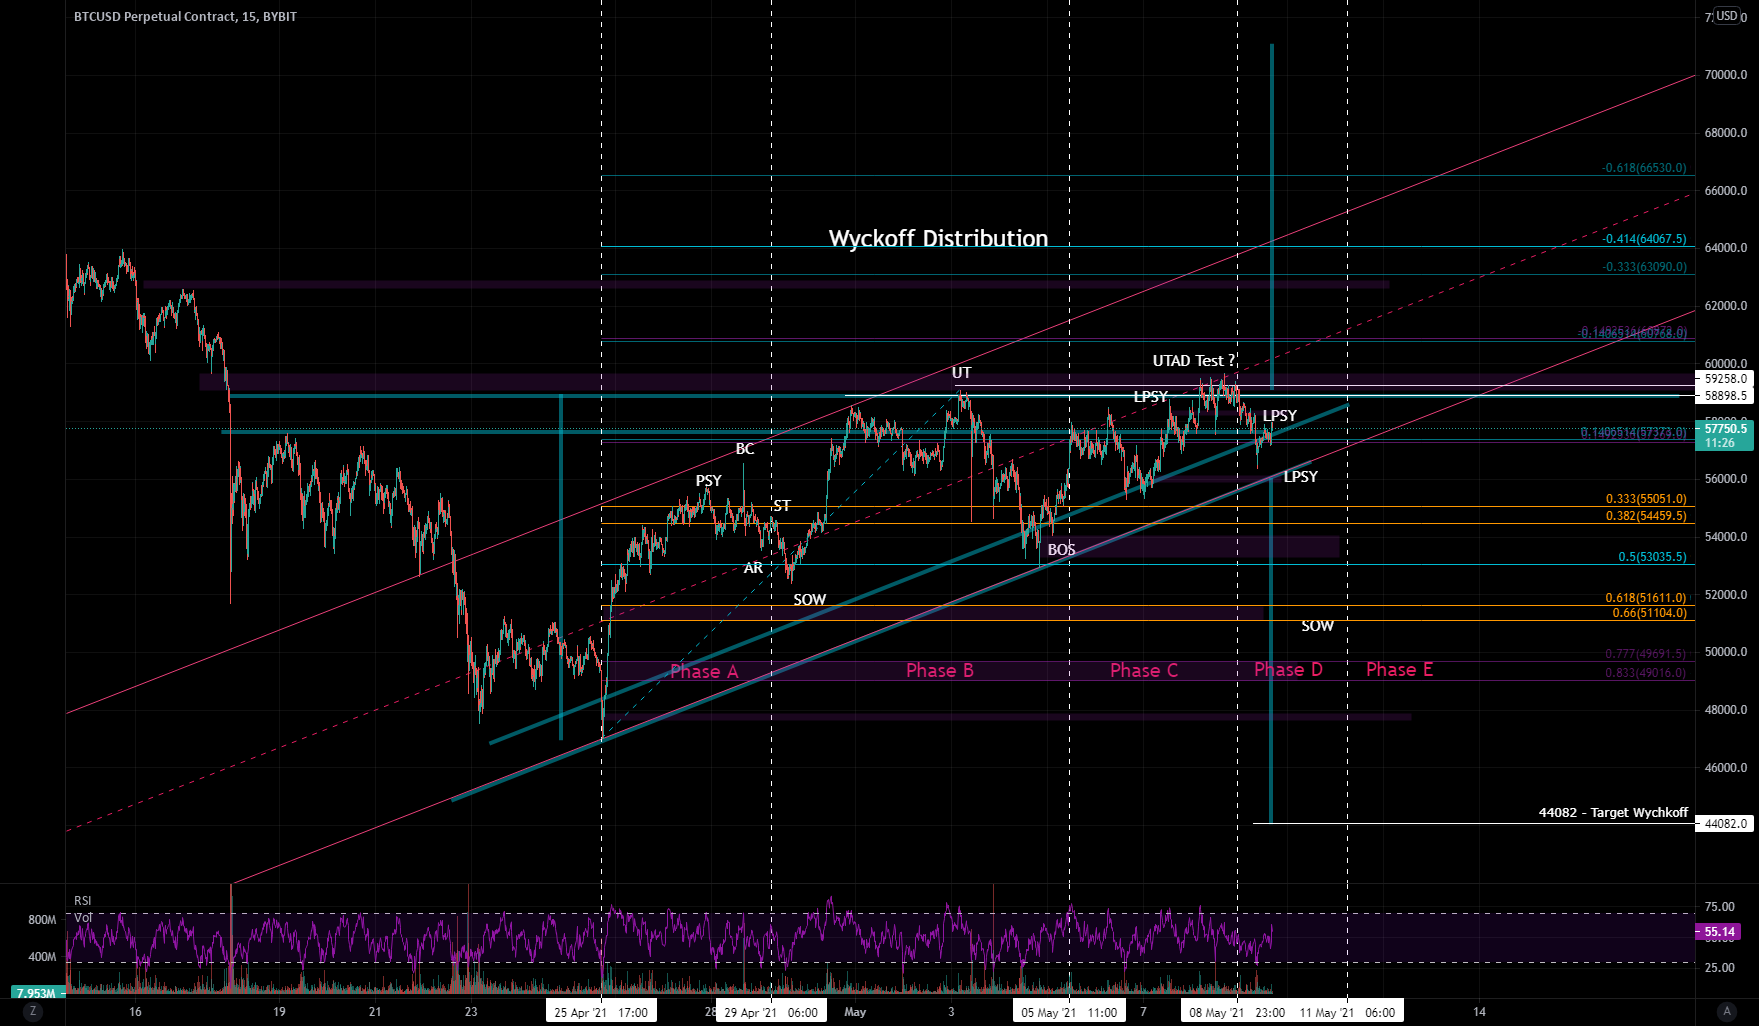Screen dimensions: 1759x1026
Task: Click the 25 Apr '21 17:00 date marker
Action: 601,1012
